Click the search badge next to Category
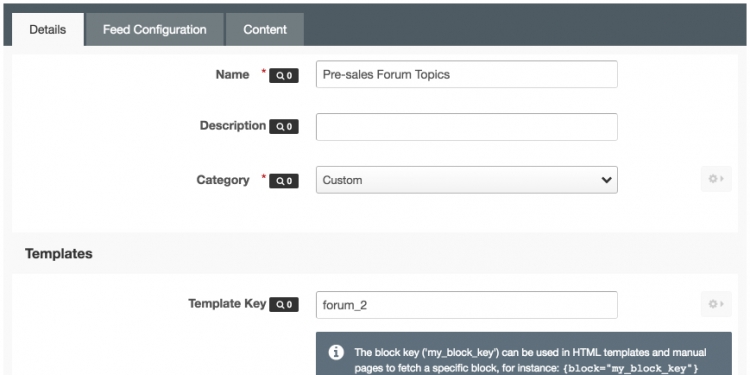The image size is (750, 375). pos(284,181)
